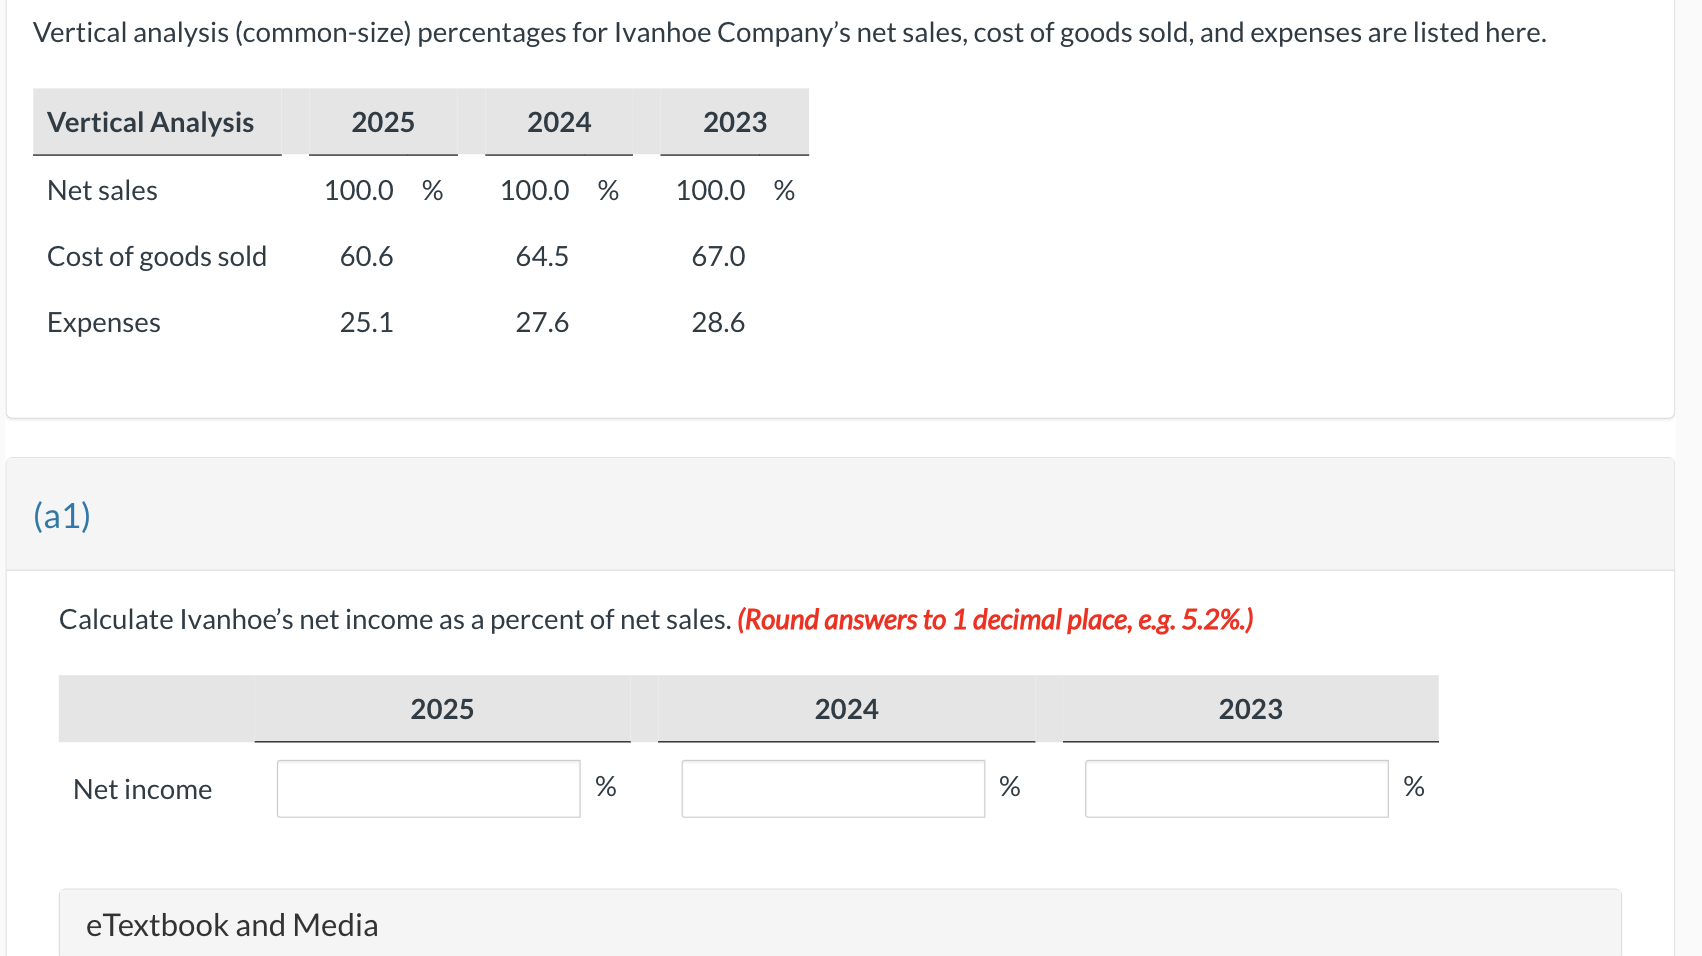
Task: Select the 2024 column header in the analysis table
Action: pyautogui.click(x=559, y=122)
